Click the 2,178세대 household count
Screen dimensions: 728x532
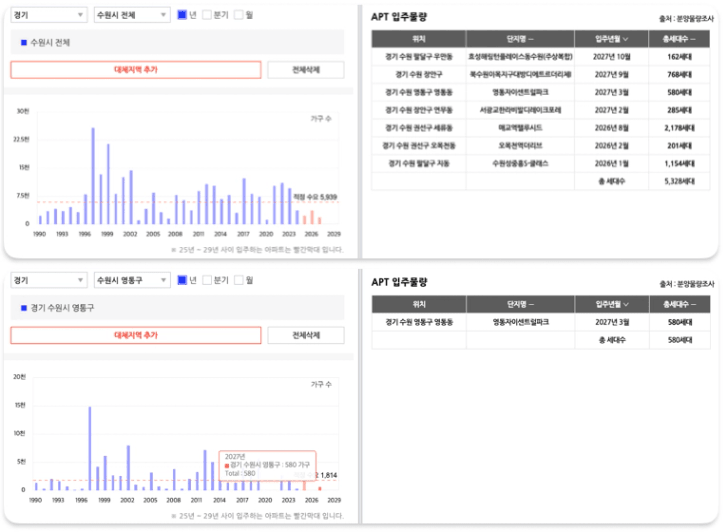[679, 128]
